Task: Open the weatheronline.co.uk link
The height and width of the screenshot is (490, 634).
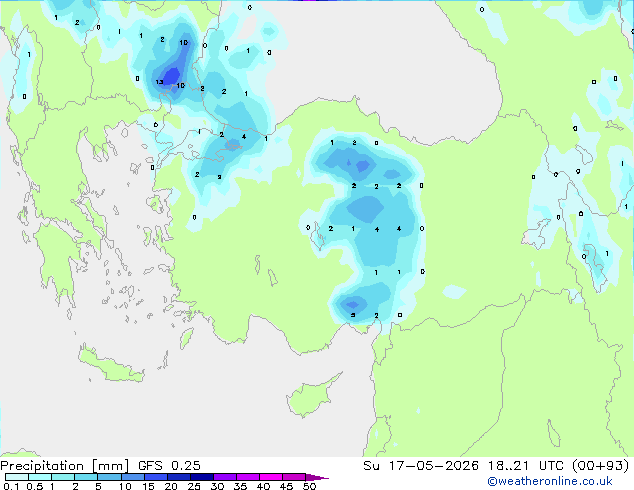Action: coord(550,481)
